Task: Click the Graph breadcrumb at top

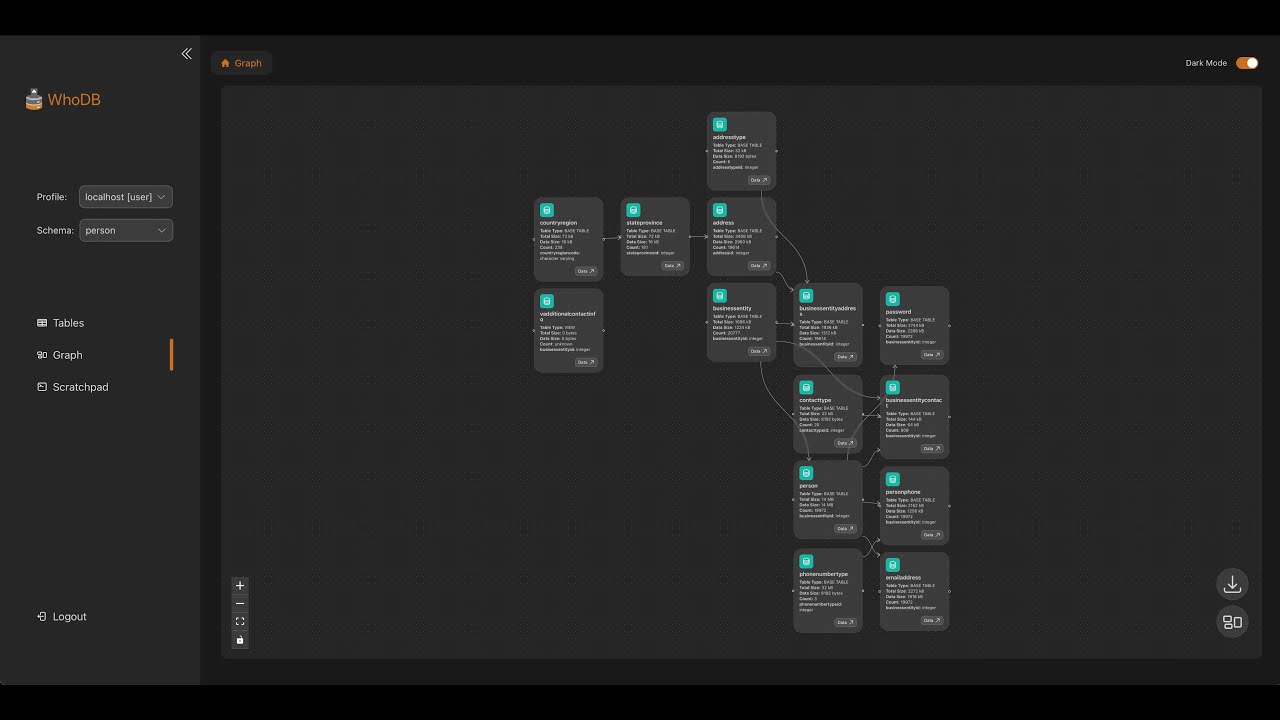Action: (x=241, y=63)
